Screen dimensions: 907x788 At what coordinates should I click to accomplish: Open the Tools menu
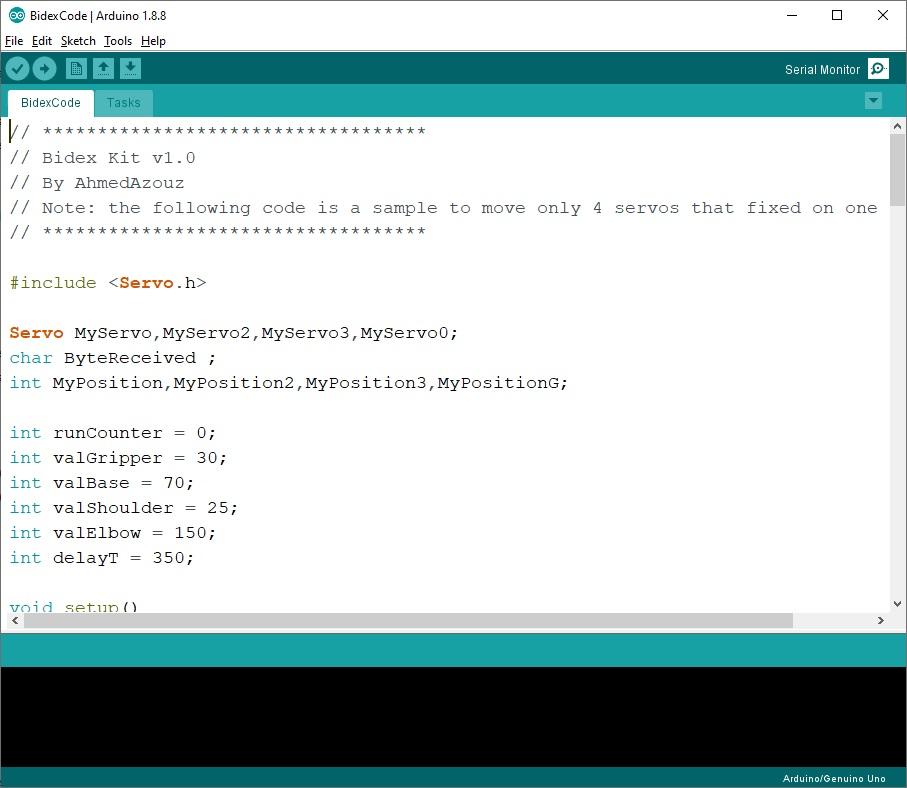117,41
